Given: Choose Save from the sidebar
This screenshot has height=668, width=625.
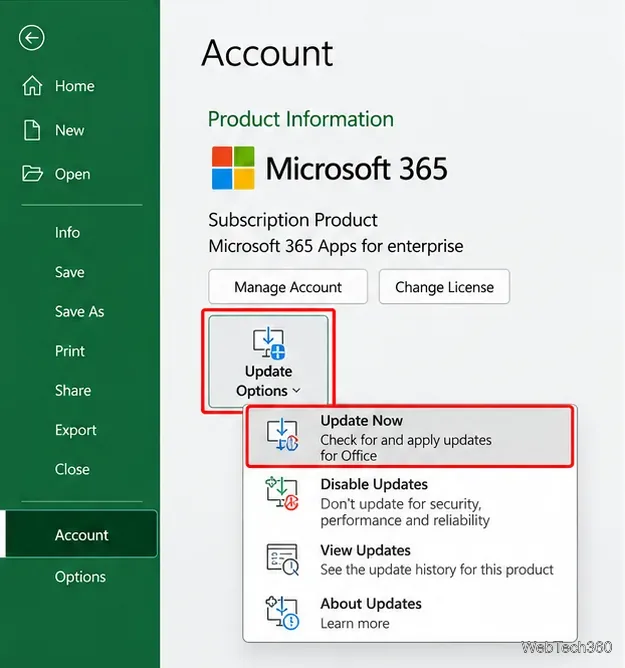Looking at the screenshot, I should coord(69,272).
